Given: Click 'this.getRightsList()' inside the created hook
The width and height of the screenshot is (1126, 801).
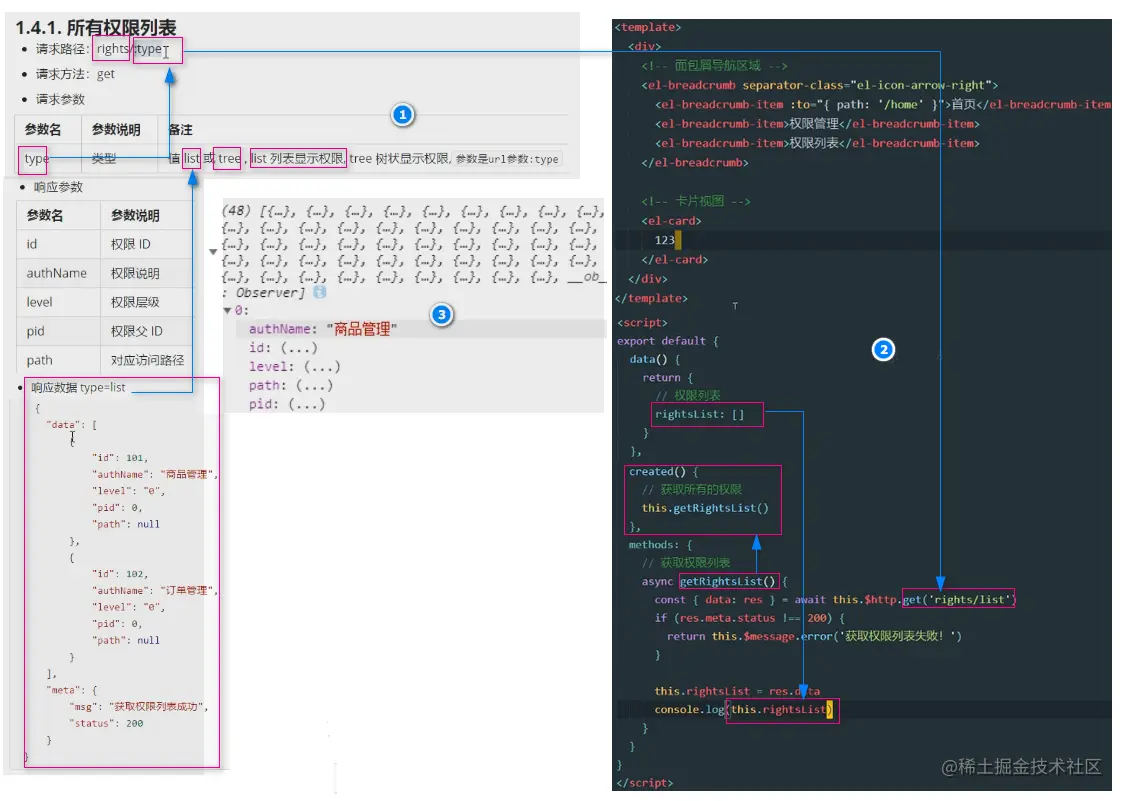Looking at the screenshot, I should point(704,508).
